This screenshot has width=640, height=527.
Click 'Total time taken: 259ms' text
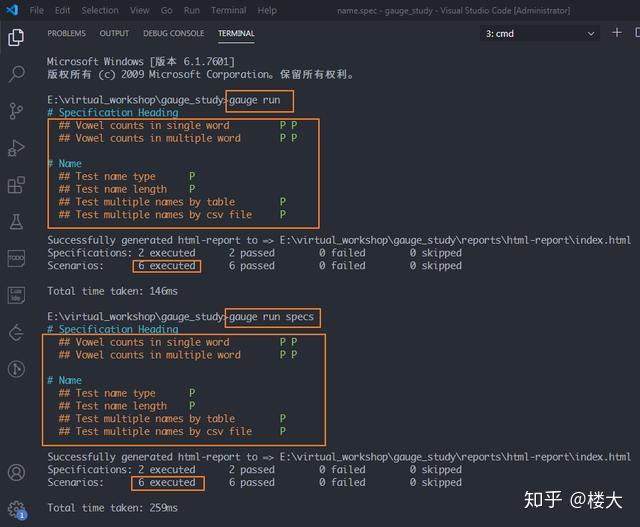[x=112, y=508]
